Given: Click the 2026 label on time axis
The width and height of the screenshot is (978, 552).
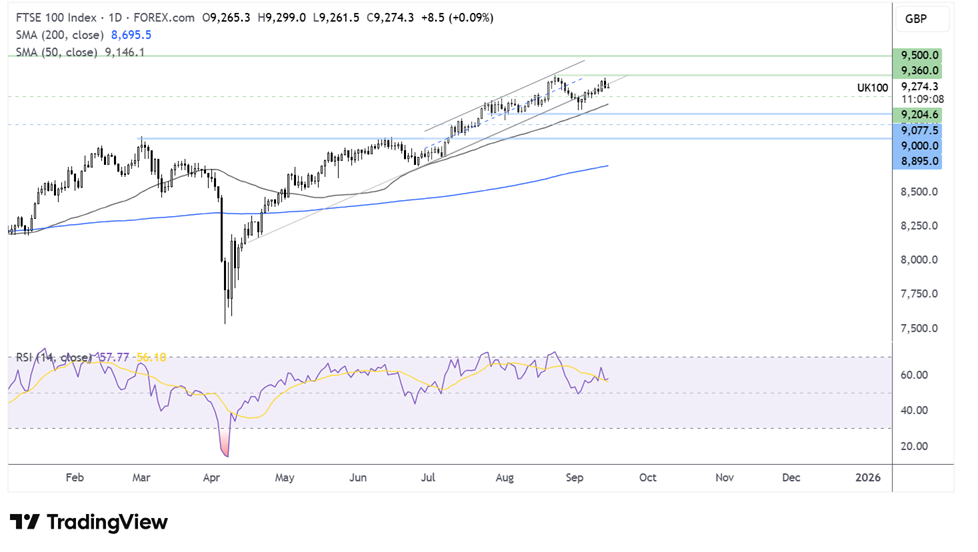Looking at the screenshot, I should click(868, 478).
